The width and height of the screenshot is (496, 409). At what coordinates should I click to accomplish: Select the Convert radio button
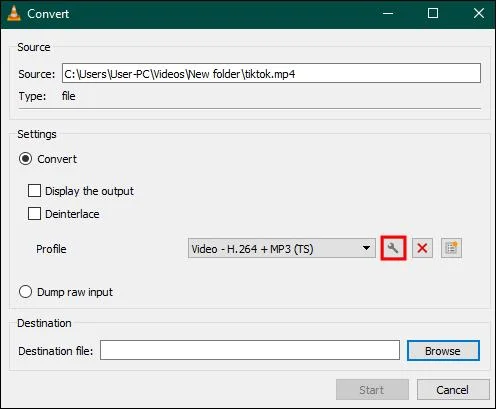click(x=25, y=159)
